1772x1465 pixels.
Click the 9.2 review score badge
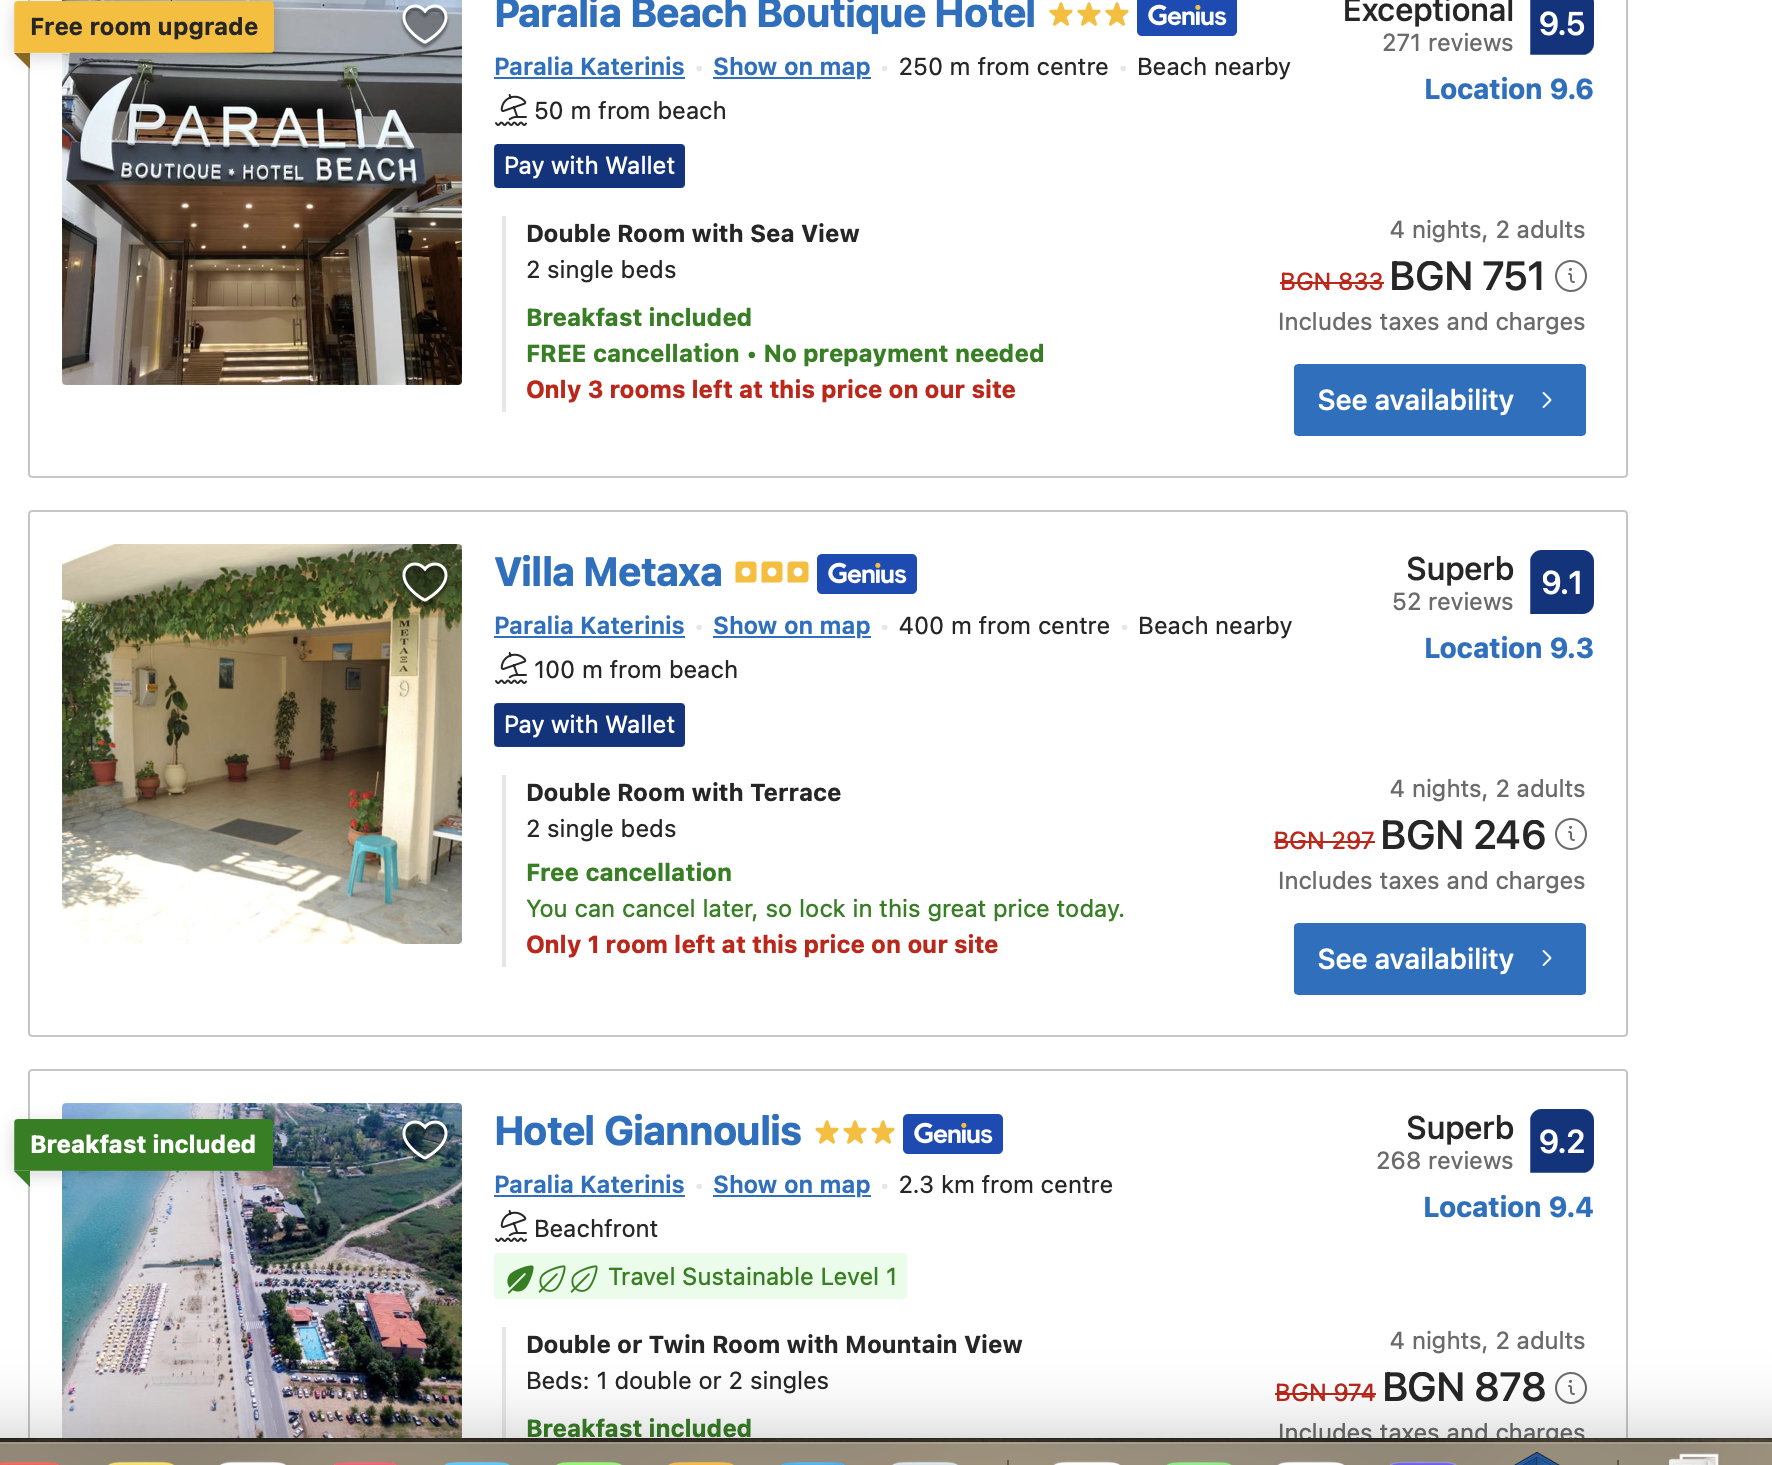[x=1562, y=1141]
